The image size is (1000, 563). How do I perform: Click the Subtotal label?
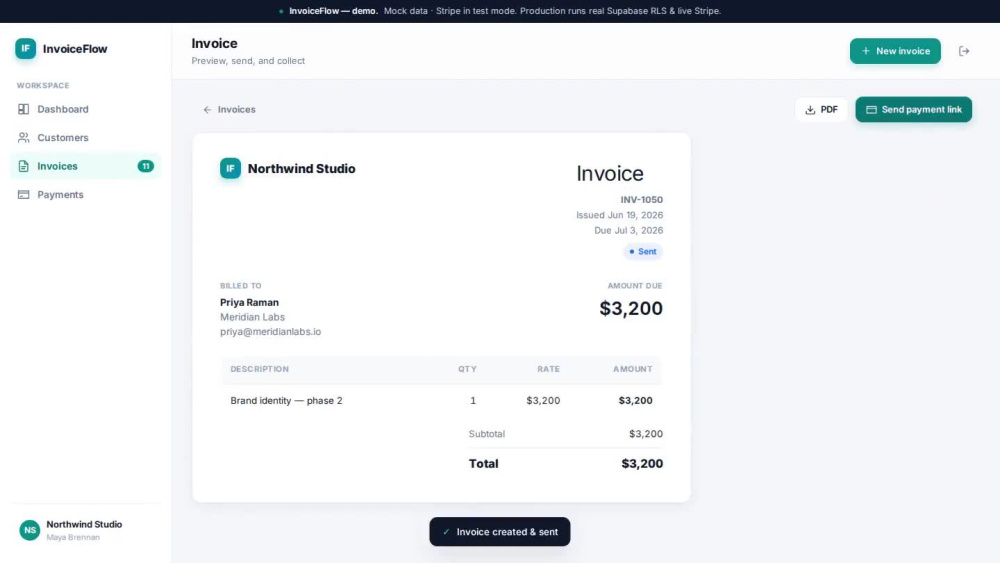click(487, 434)
